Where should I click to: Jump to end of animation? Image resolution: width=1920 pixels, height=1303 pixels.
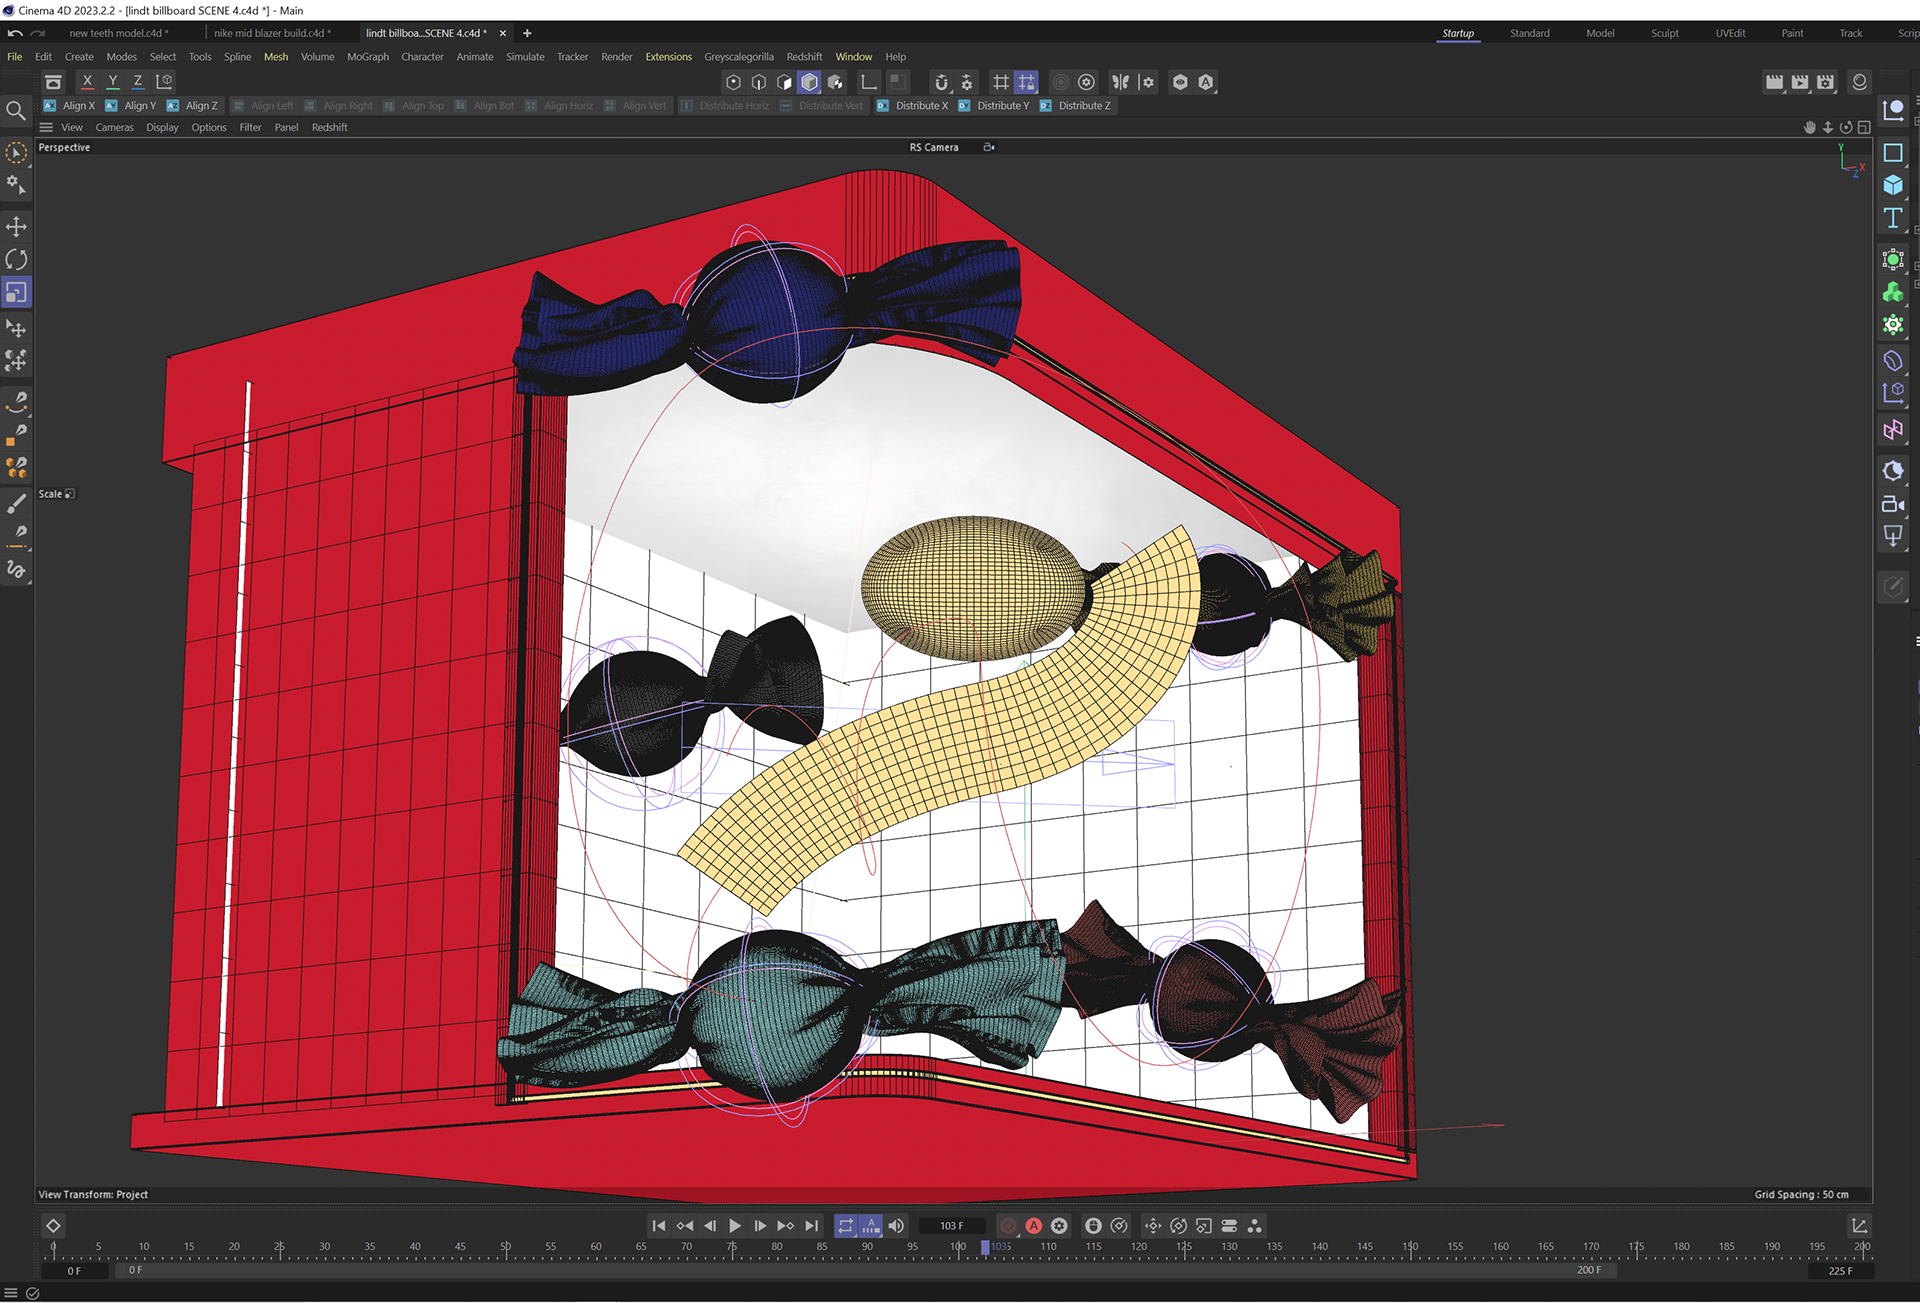(811, 1226)
